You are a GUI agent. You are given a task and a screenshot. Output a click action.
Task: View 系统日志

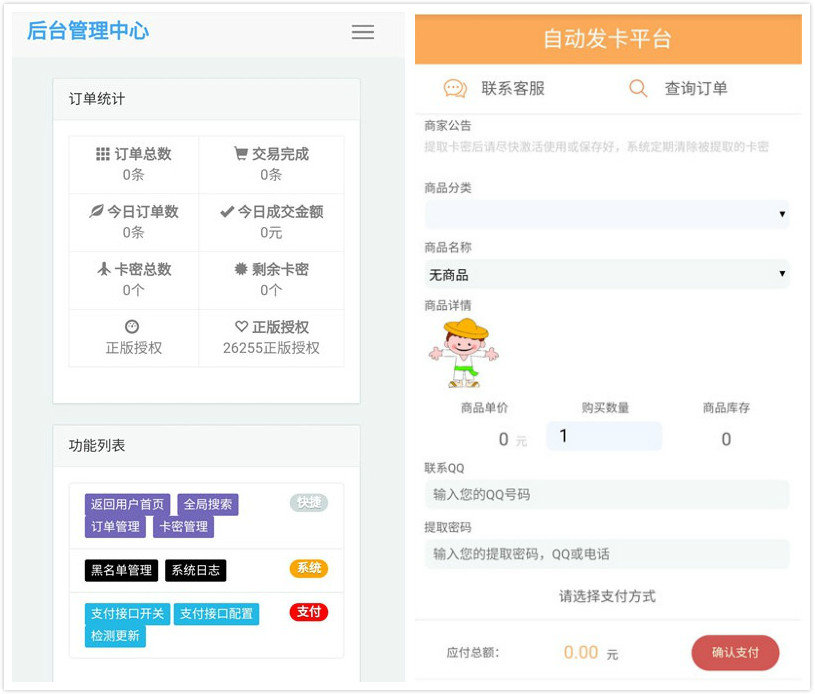[x=195, y=570]
